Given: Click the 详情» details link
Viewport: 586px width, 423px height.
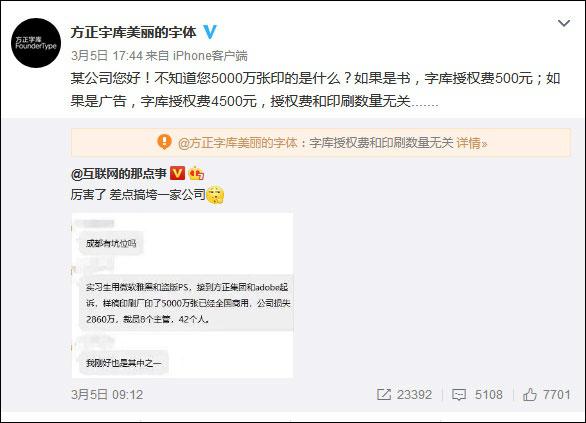Looking at the screenshot, I should [472, 143].
